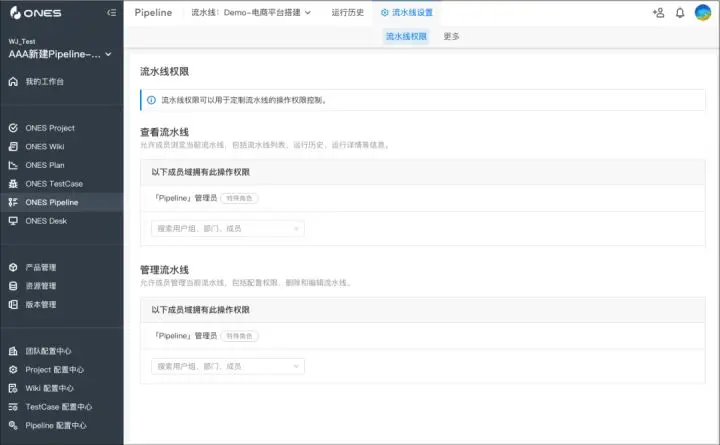Click the invite member icon
720x445 pixels.
(658, 13)
